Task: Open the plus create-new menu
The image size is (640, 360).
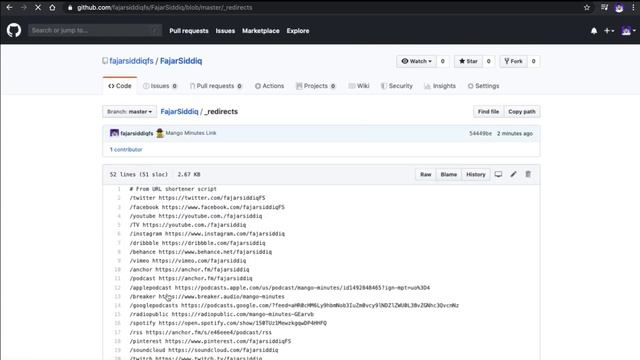Action: [x=609, y=31]
